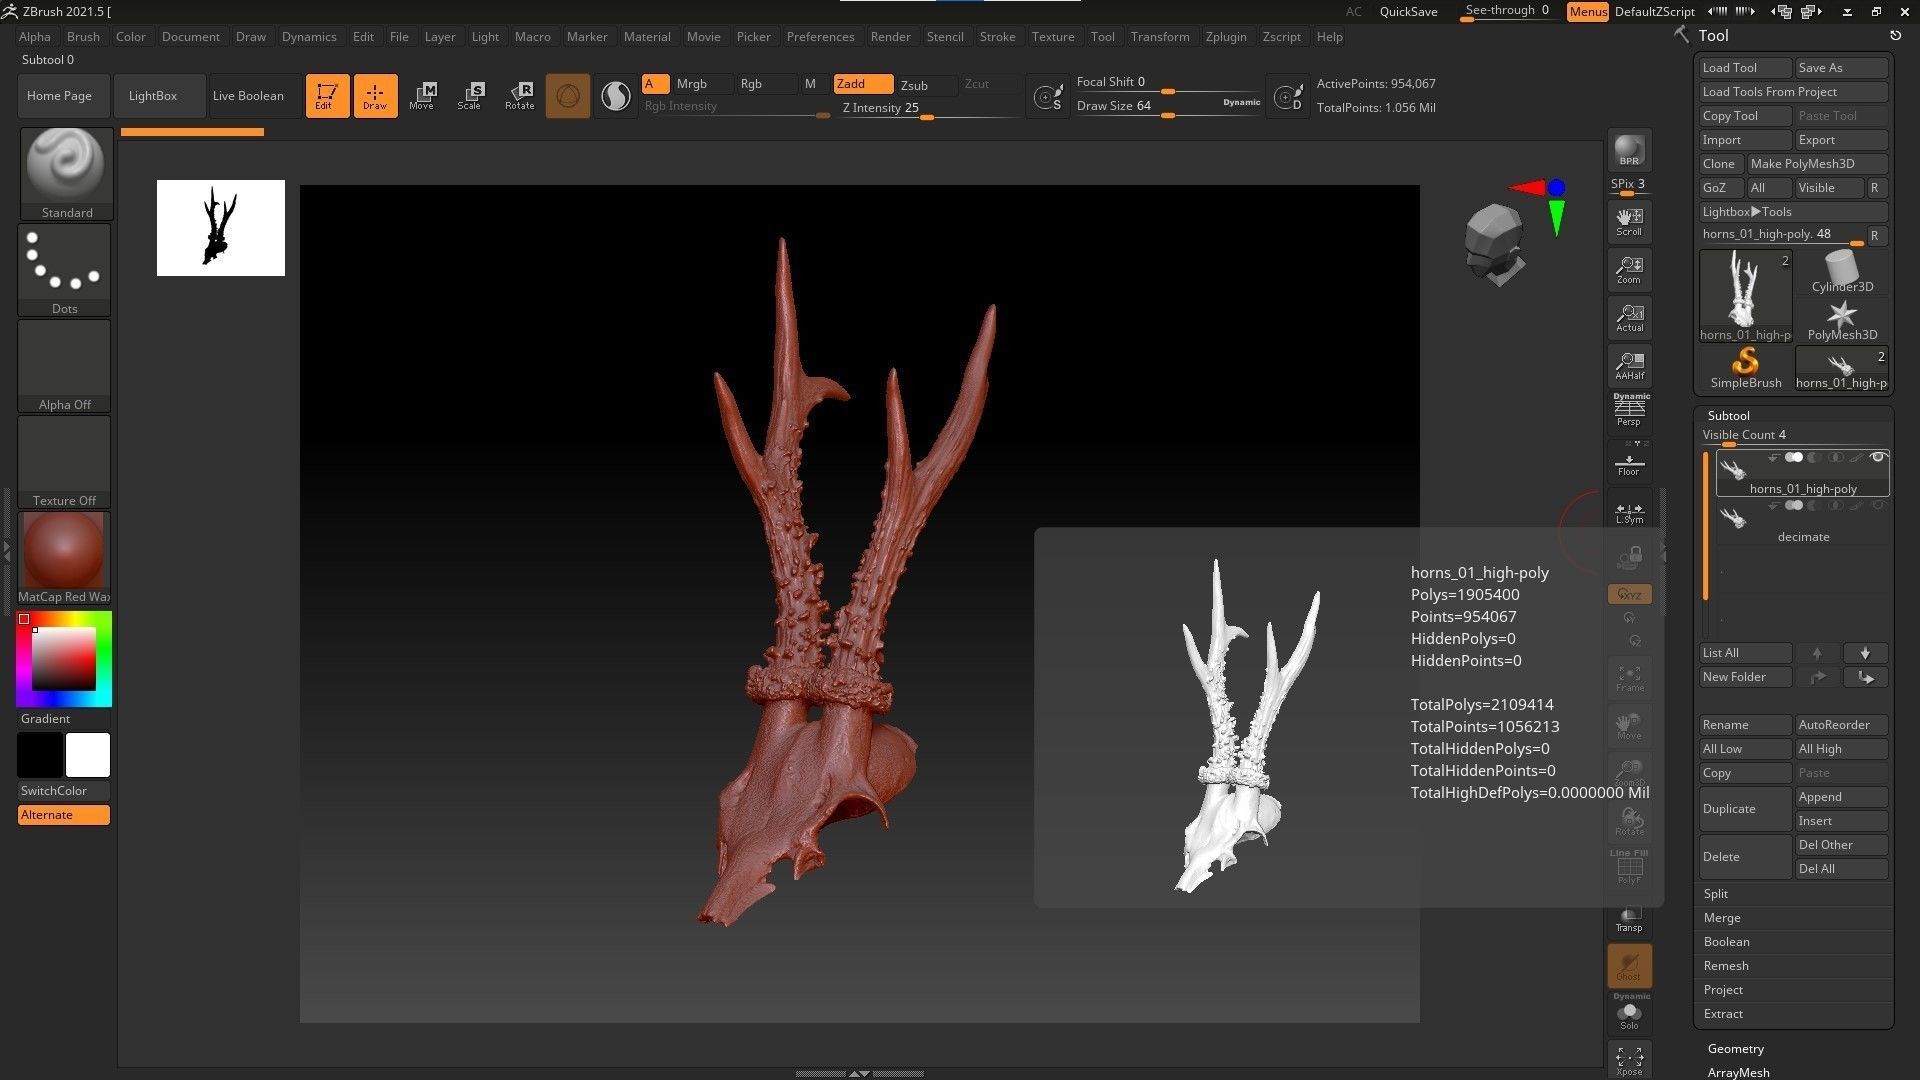This screenshot has height=1080, width=1920.
Task: Collapse the Subtool section header
Action: point(1728,416)
